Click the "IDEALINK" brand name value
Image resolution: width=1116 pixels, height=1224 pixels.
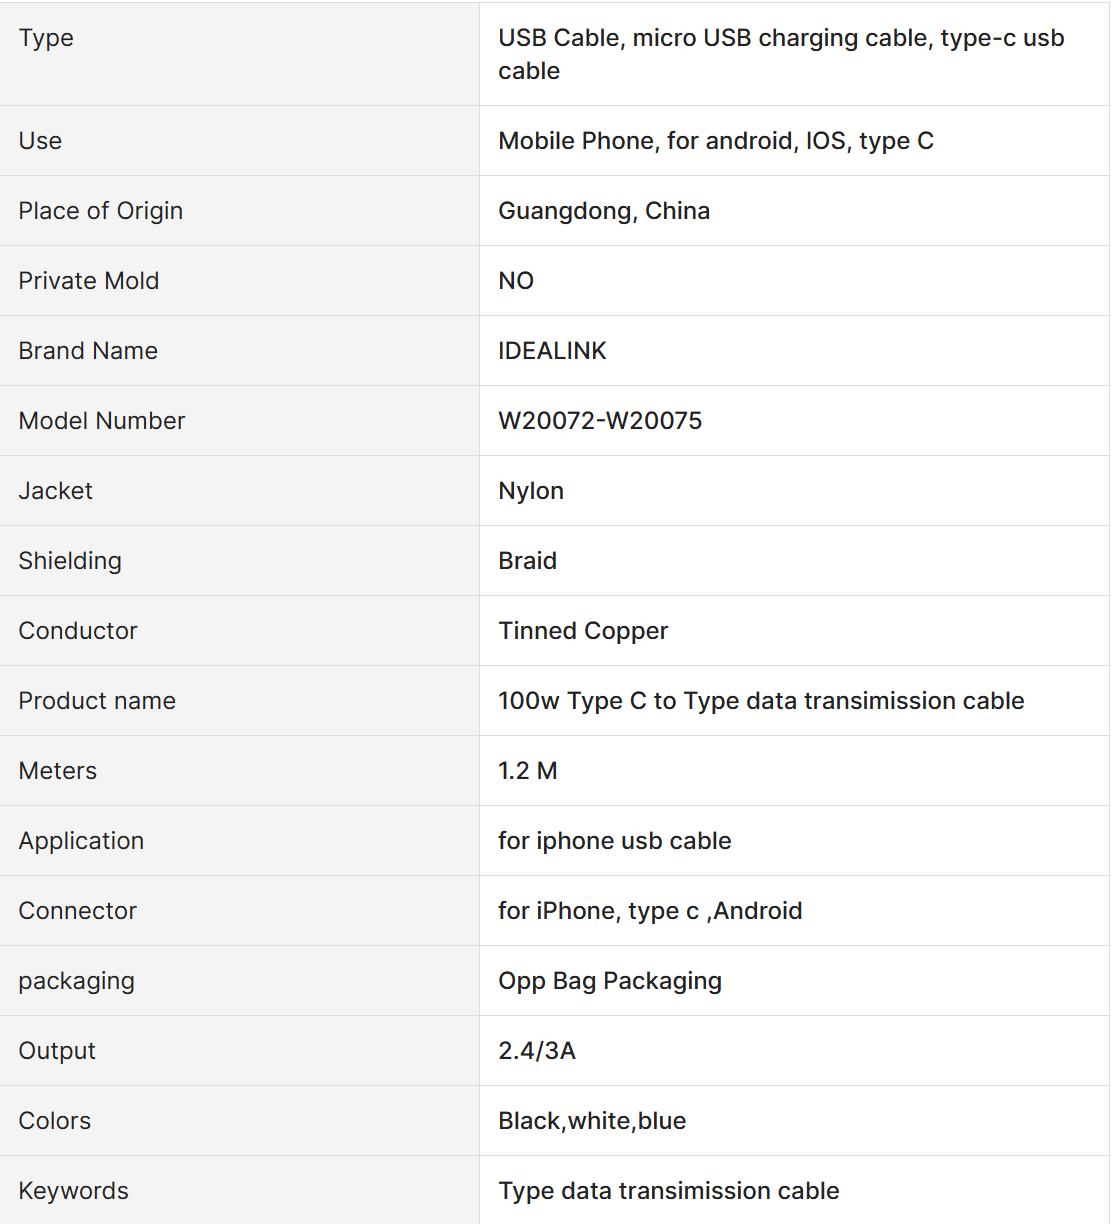point(552,351)
